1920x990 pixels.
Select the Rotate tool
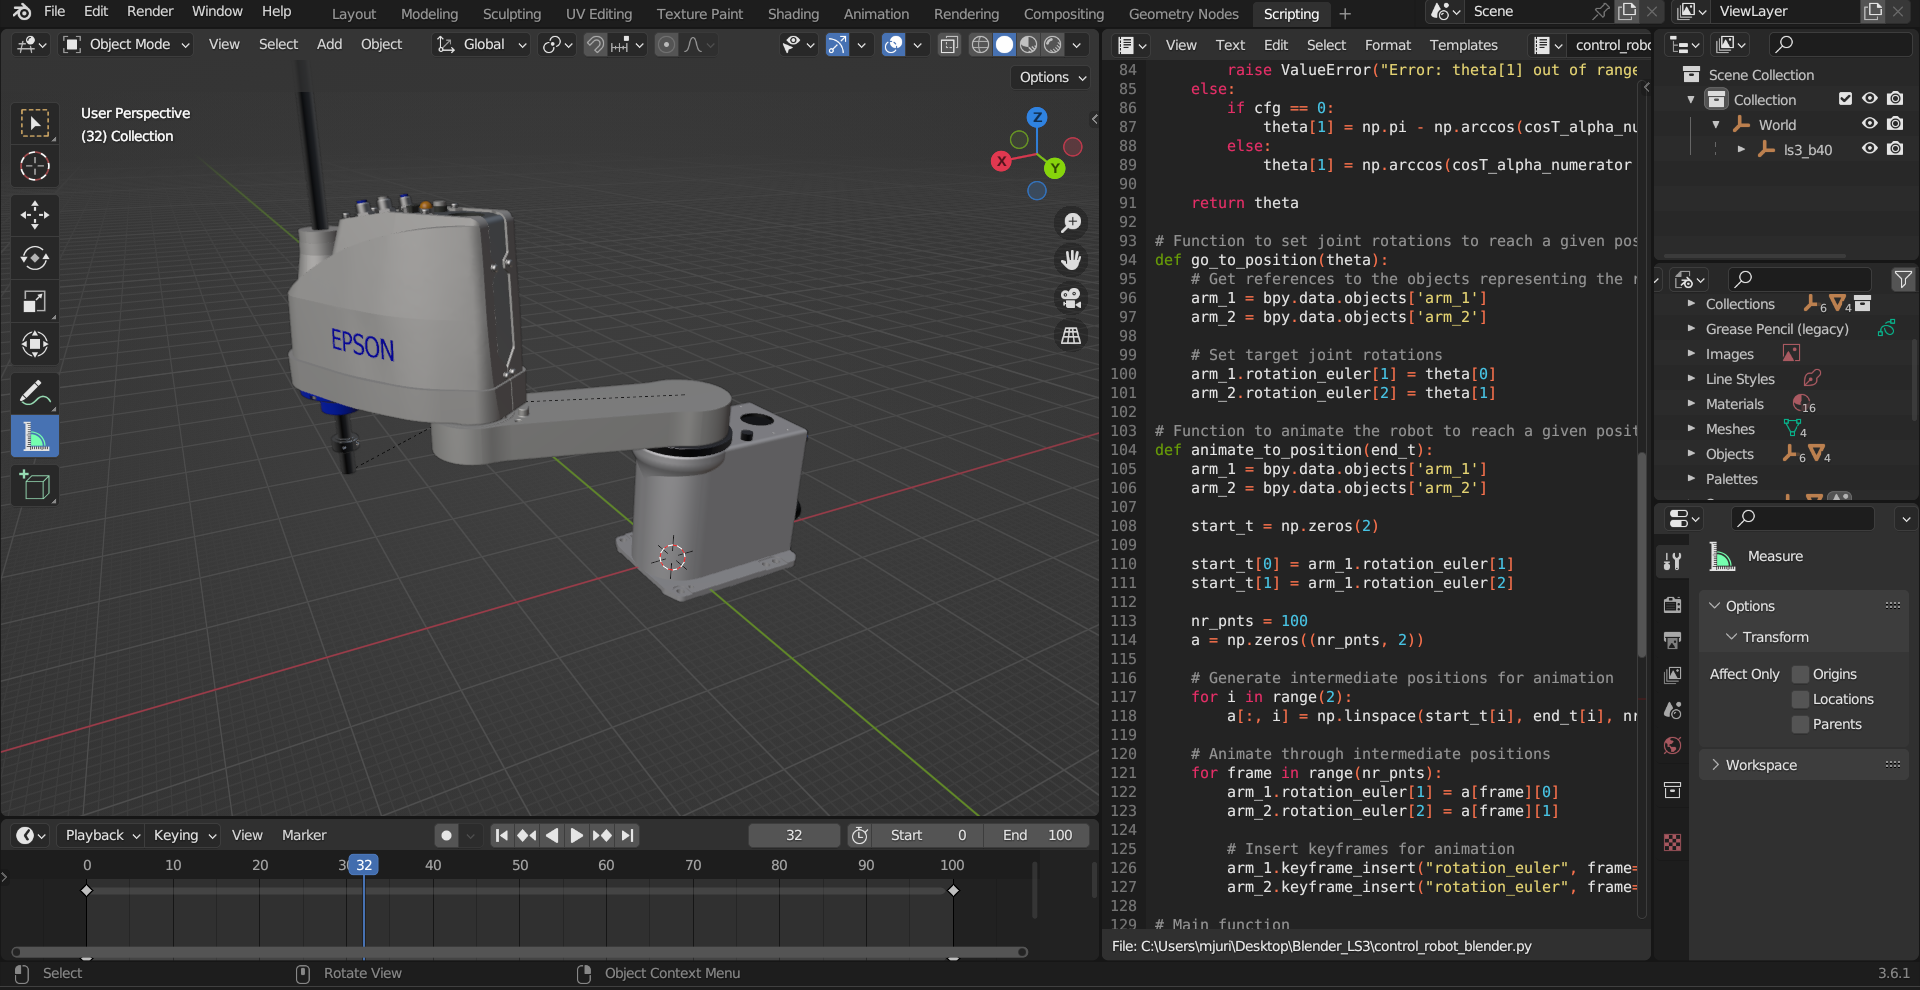click(35, 258)
